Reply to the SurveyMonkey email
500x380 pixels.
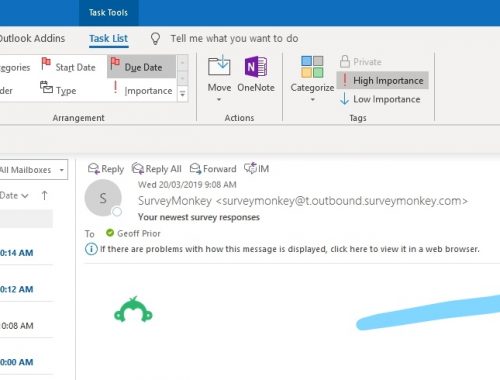pos(106,169)
